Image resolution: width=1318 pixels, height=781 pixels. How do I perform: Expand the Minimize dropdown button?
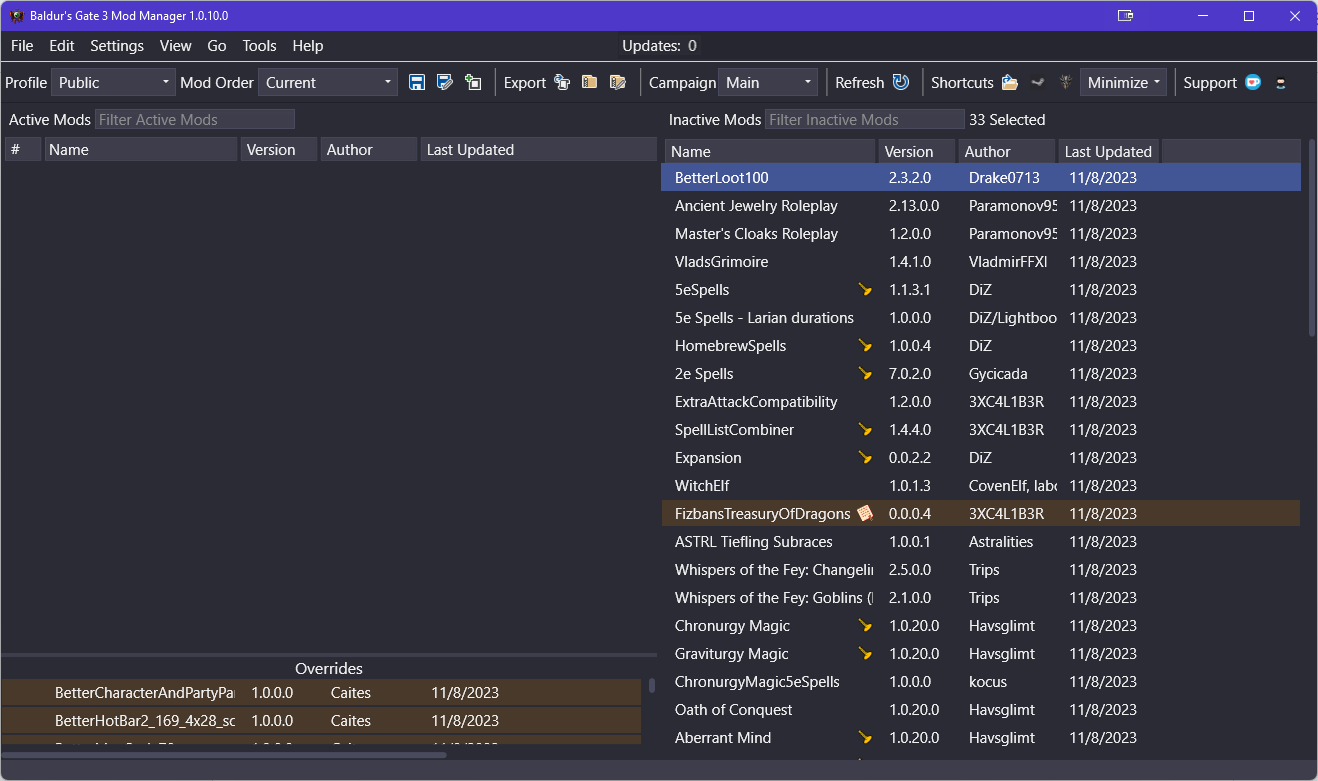point(1124,83)
